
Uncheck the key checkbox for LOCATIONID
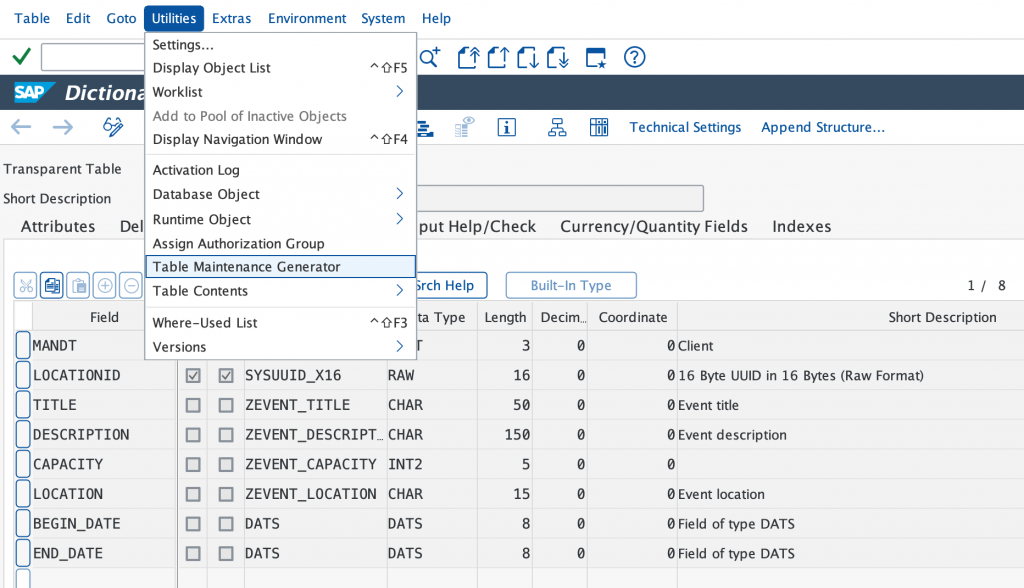point(193,375)
